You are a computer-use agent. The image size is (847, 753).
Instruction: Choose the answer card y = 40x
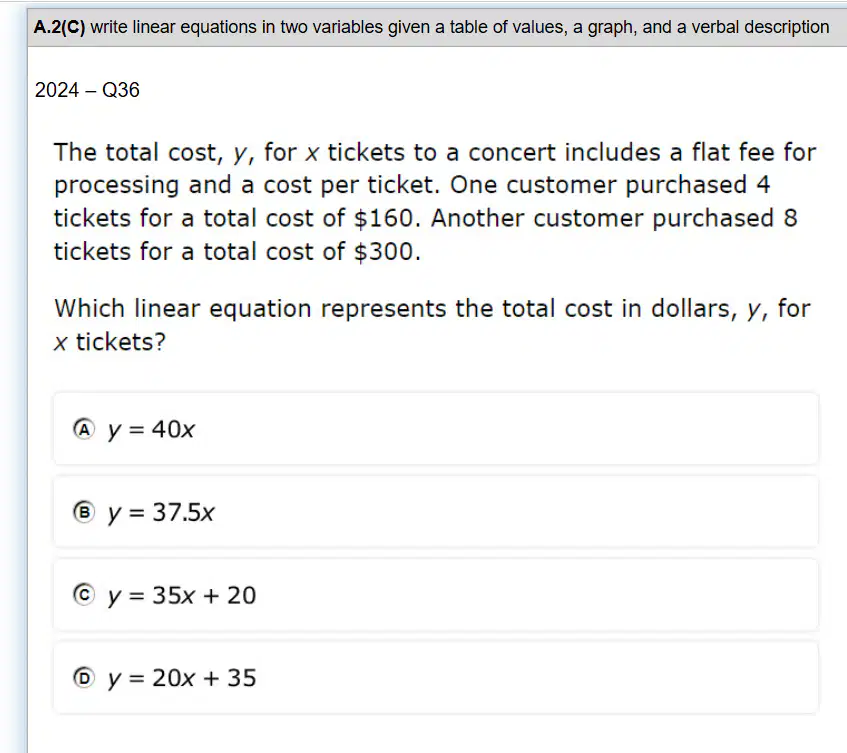[436, 429]
